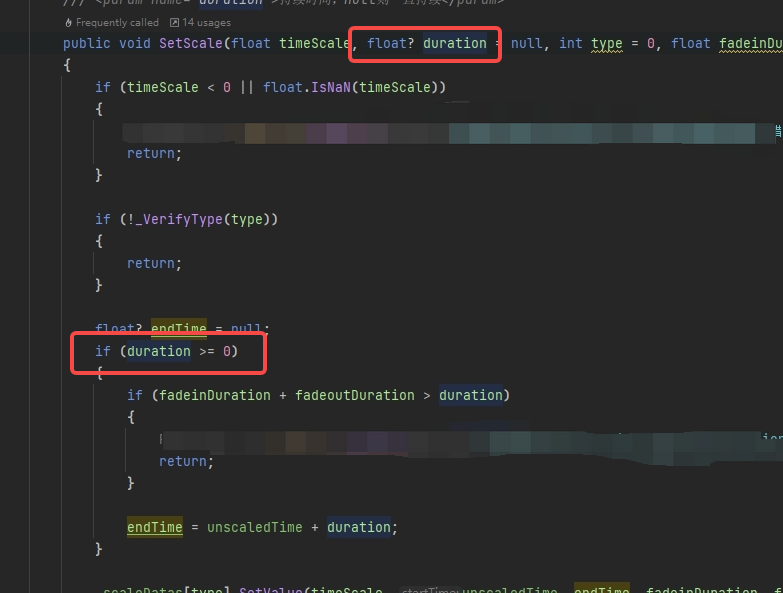Click the _VerifyType method call

[179, 219]
